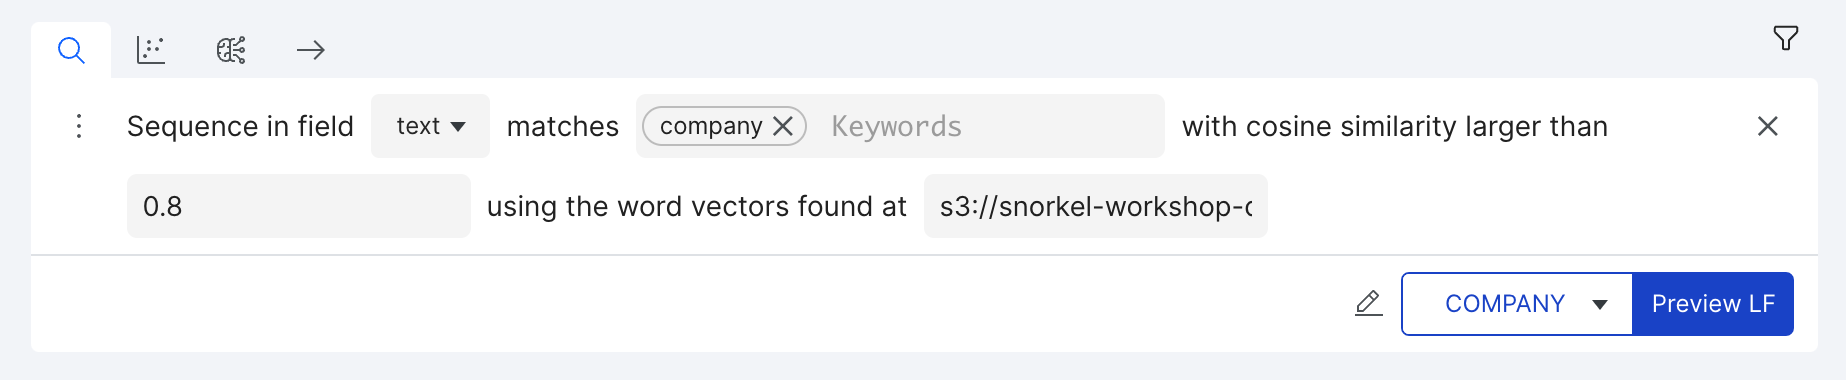
Task: Click the s3://snorkel-workshop path field
Action: click(1095, 206)
